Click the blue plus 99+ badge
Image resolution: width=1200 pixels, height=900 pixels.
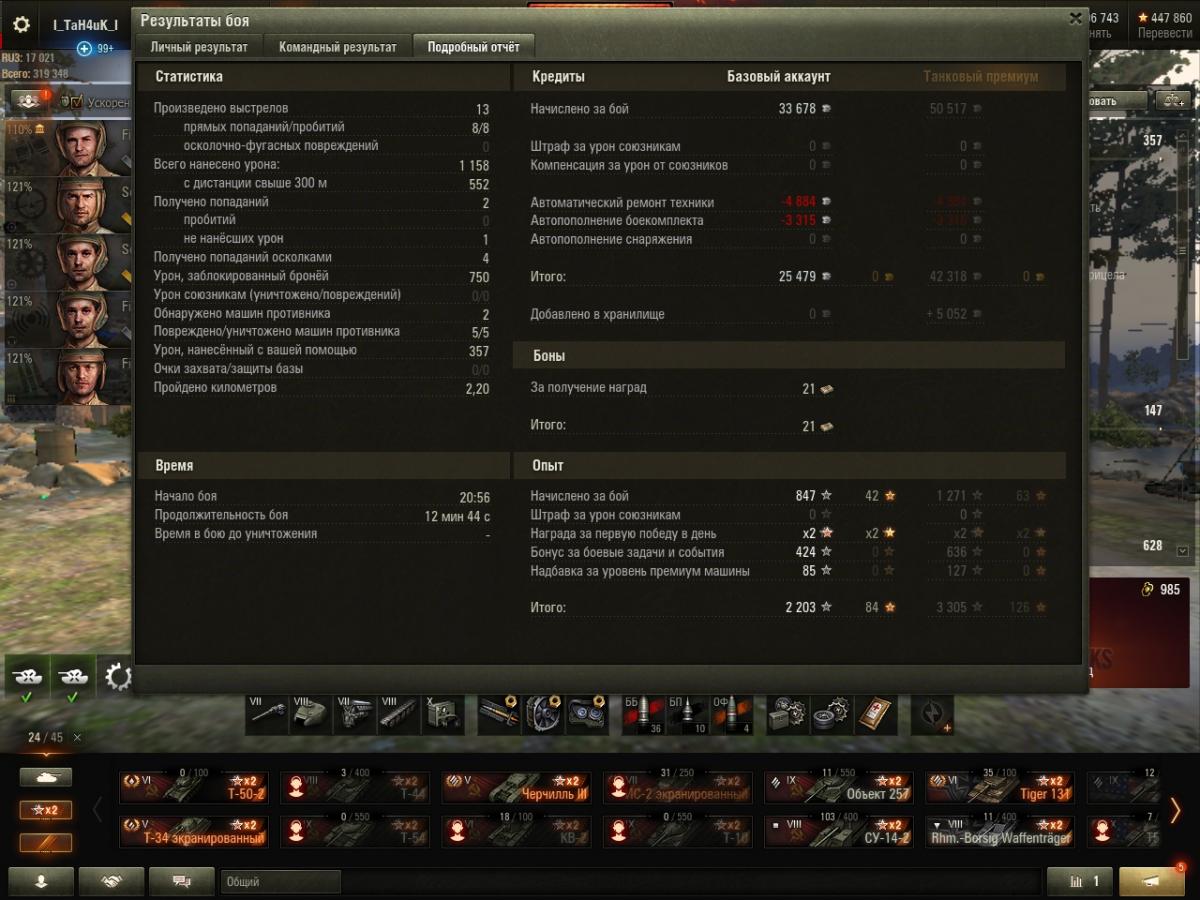coord(95,48)
